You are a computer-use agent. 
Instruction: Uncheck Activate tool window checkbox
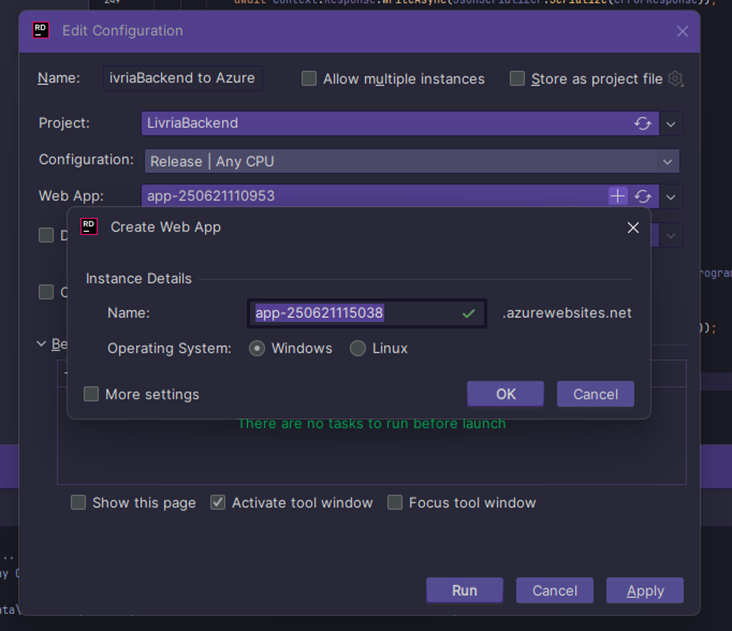tap(218, 503)
